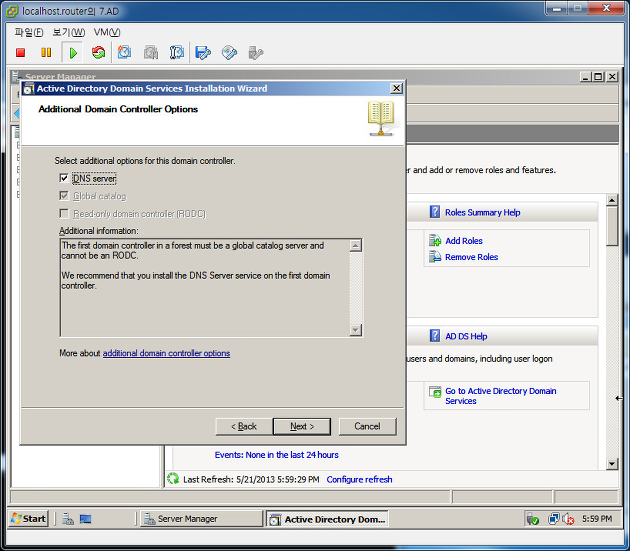Click the disabled Global catalog checkbox
Screen dimensions: 630x551
pos(64,196)
